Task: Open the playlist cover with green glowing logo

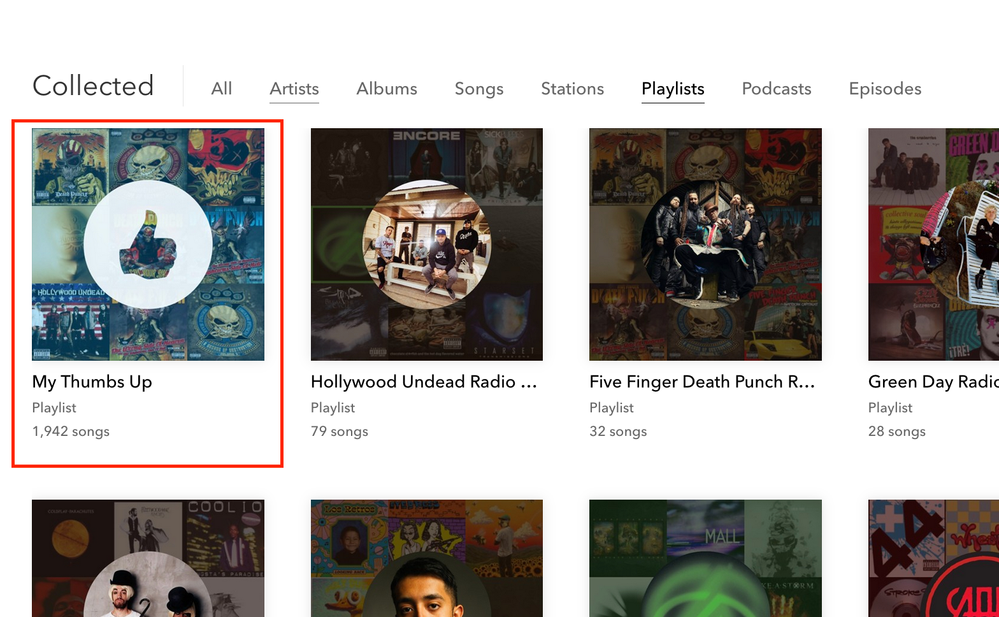Action: pyautogui.click(x=705, y=558)
